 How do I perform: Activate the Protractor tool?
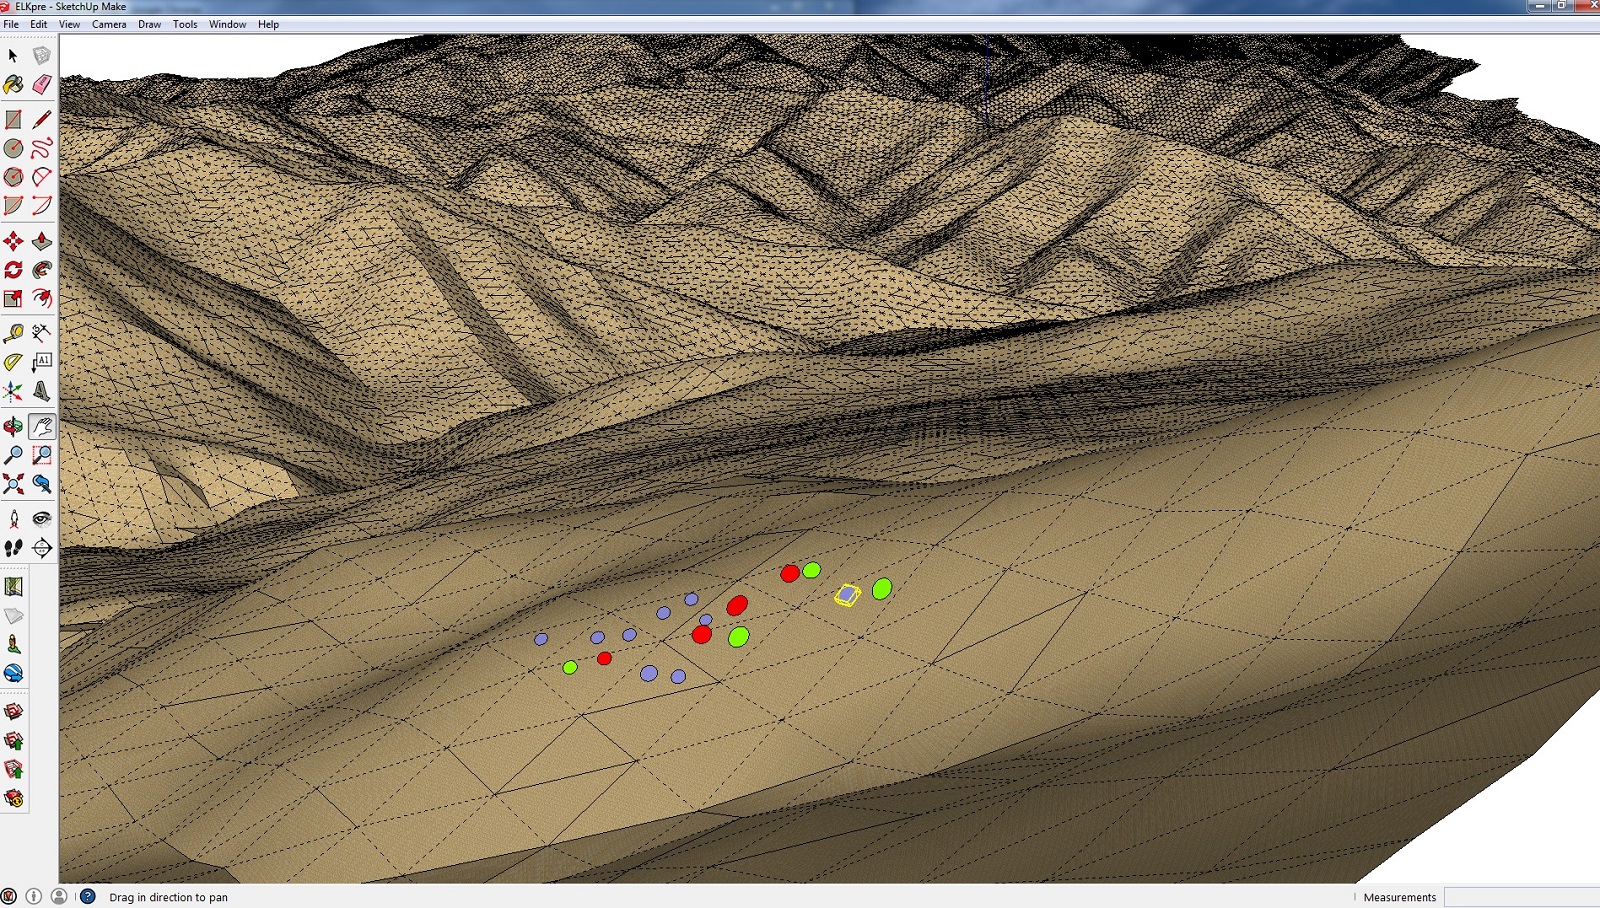[13, 362]
